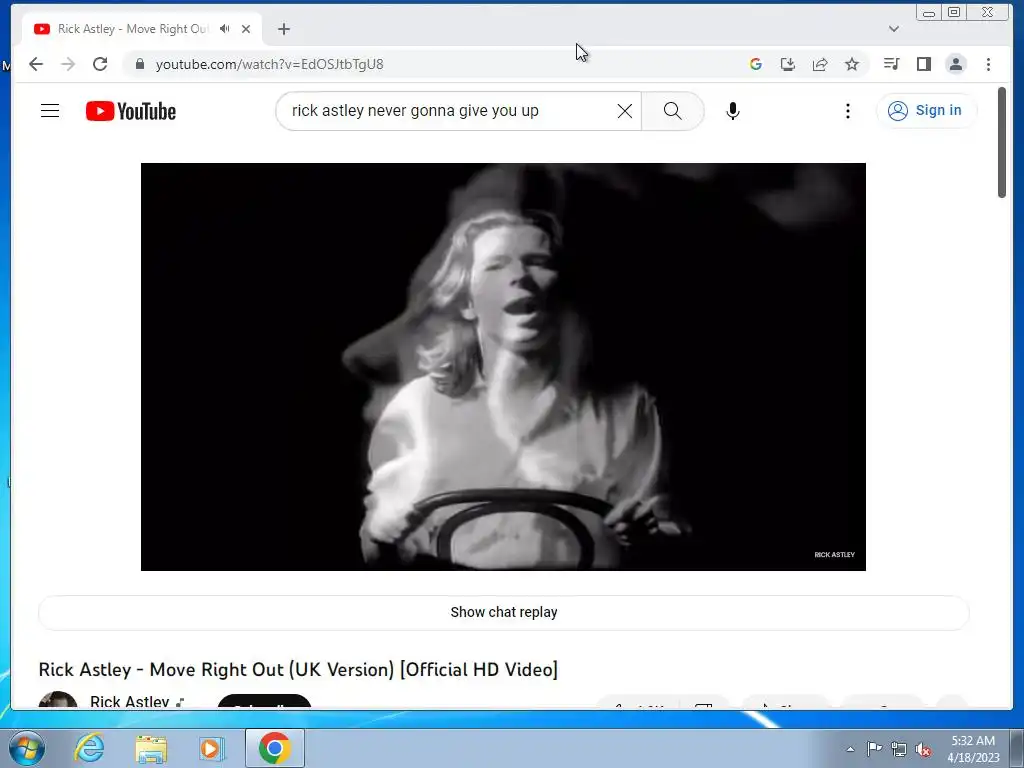Click the Sign in button

(x=926, y=110)
